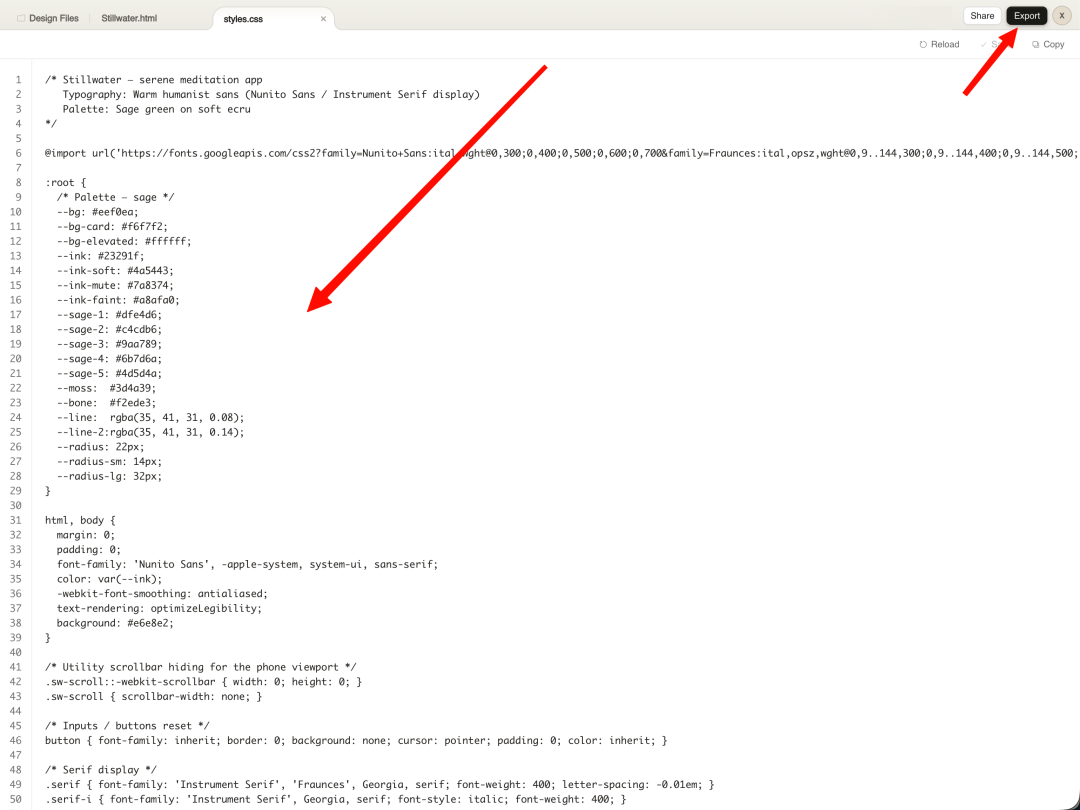Close the styles.css tab
The image size is (1080, 810).
323,18
